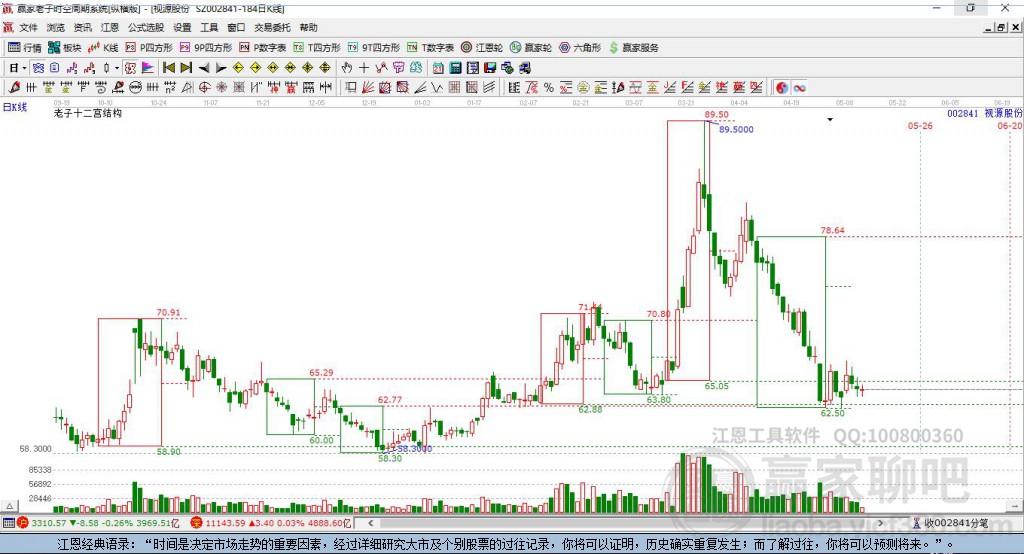This screenshot has height=554, width=1024.
Task: Select the crosshair cursor tool
Action: tap(364, 68)
